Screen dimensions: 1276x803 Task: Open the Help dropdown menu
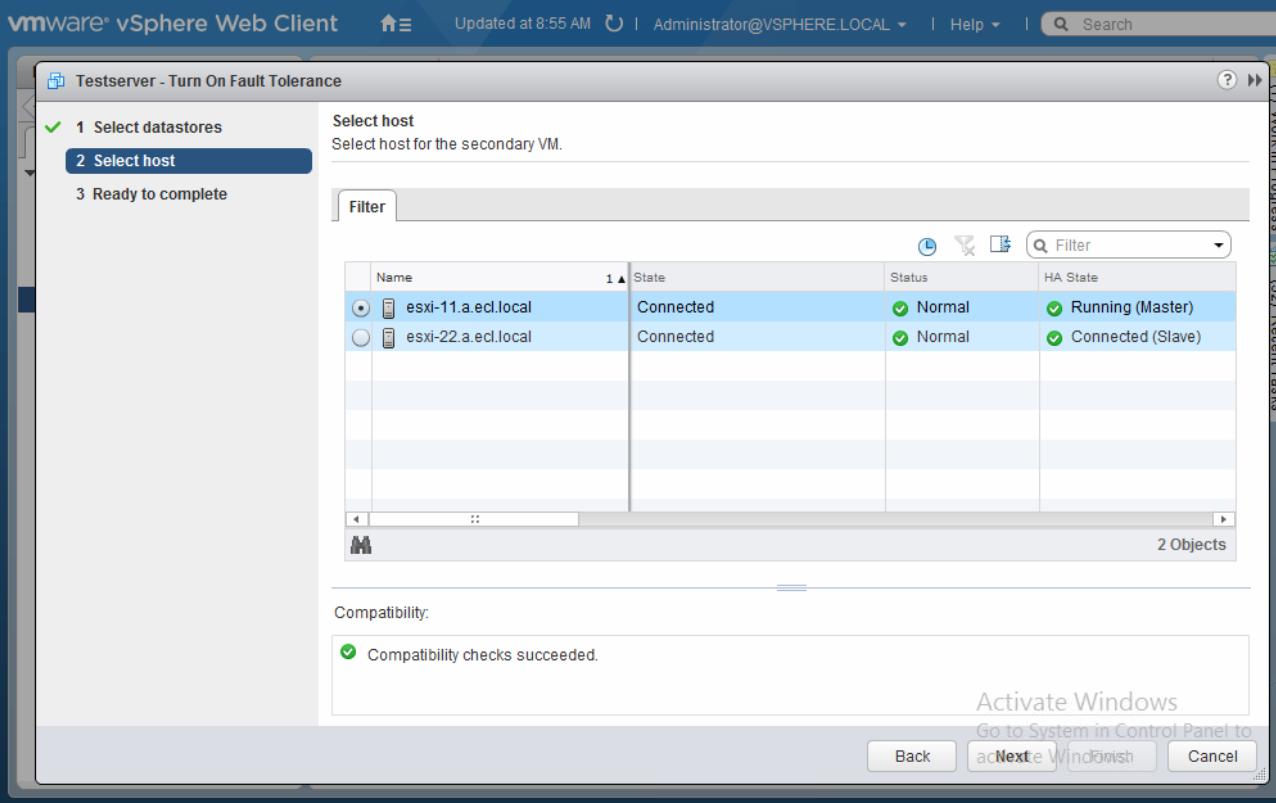[x=974, y=24]
